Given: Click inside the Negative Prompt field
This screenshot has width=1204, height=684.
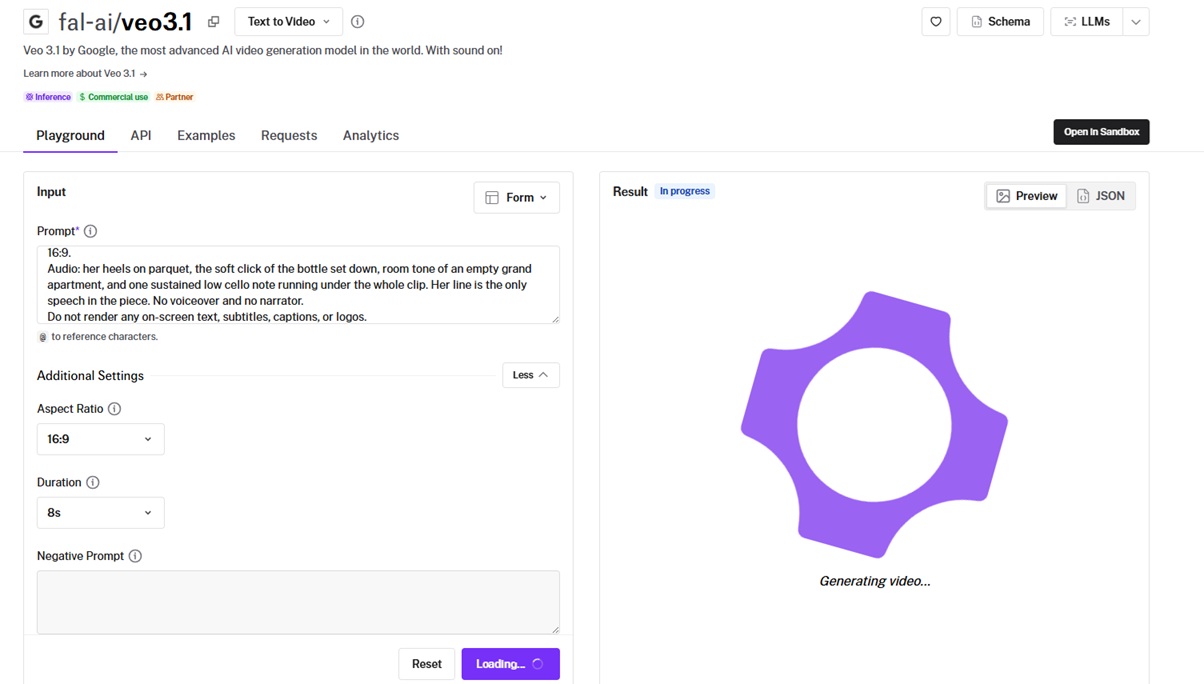Looking at the screenshot, I should pos(298,602).
